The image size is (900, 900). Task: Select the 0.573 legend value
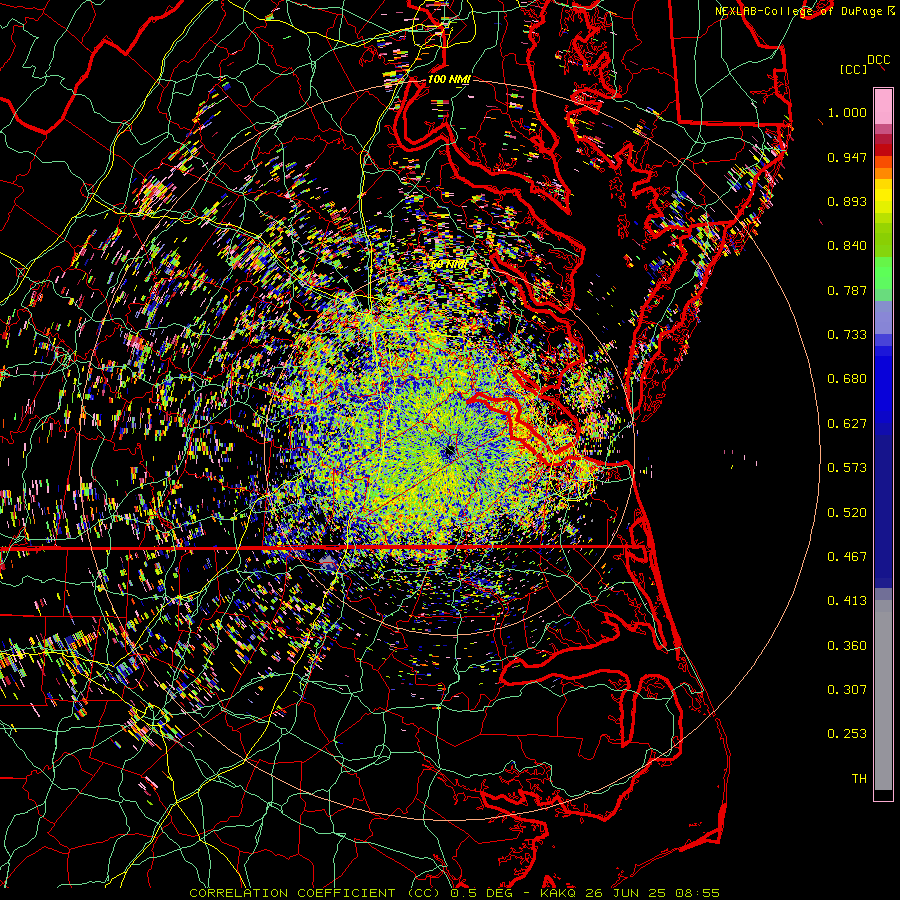click(x=847, y=468)
